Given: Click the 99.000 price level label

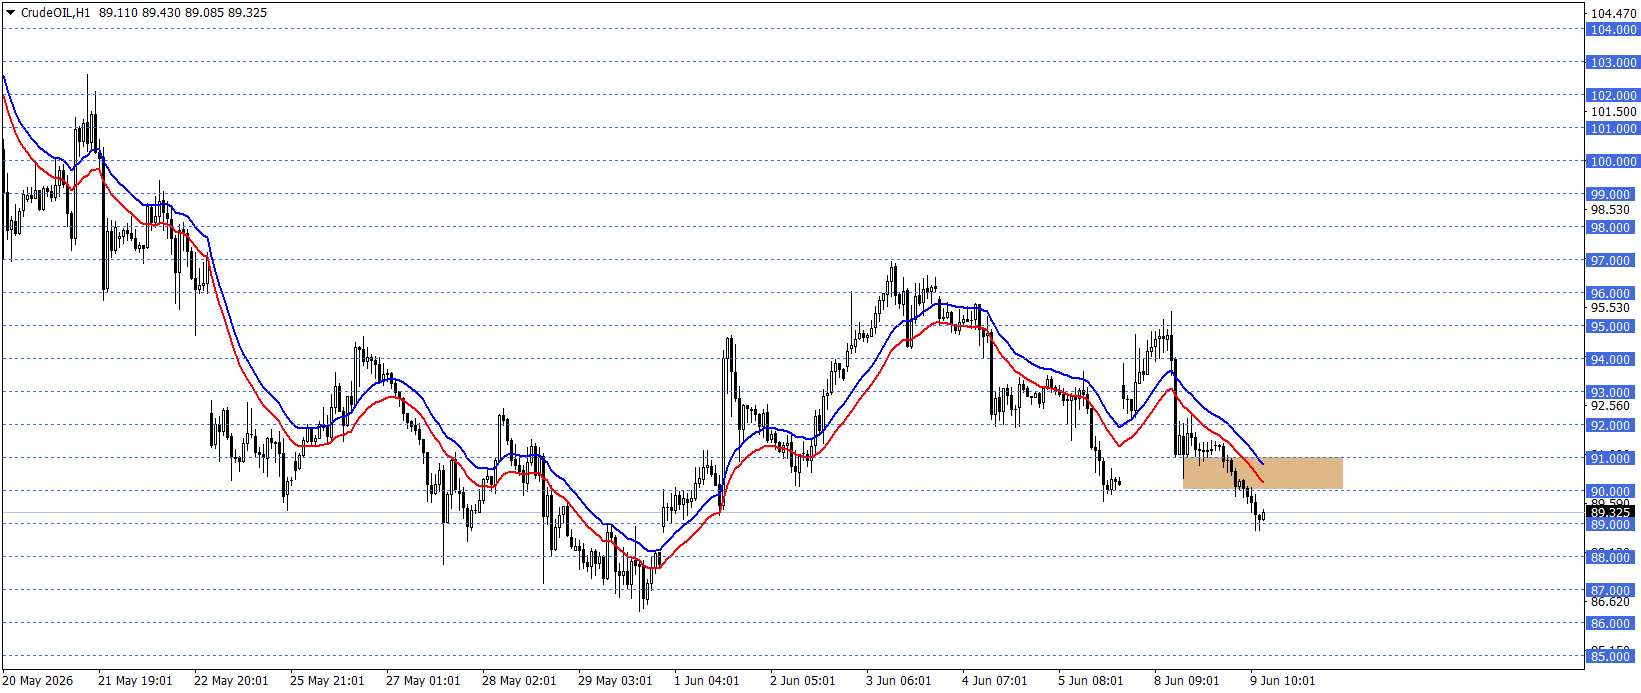Looking at the screenshot, I should coord(1613,195).
